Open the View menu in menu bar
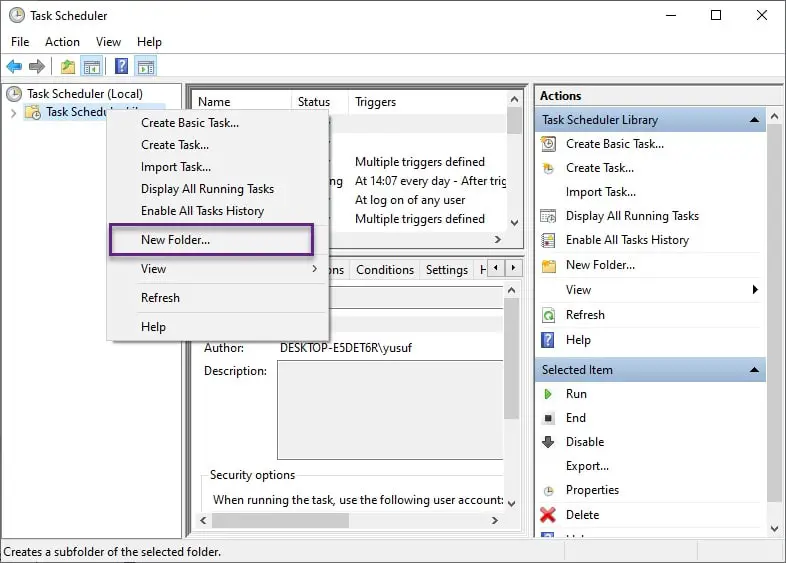This screenshot has height=563, width=786. pyautogui.click(x=108, y=42)
